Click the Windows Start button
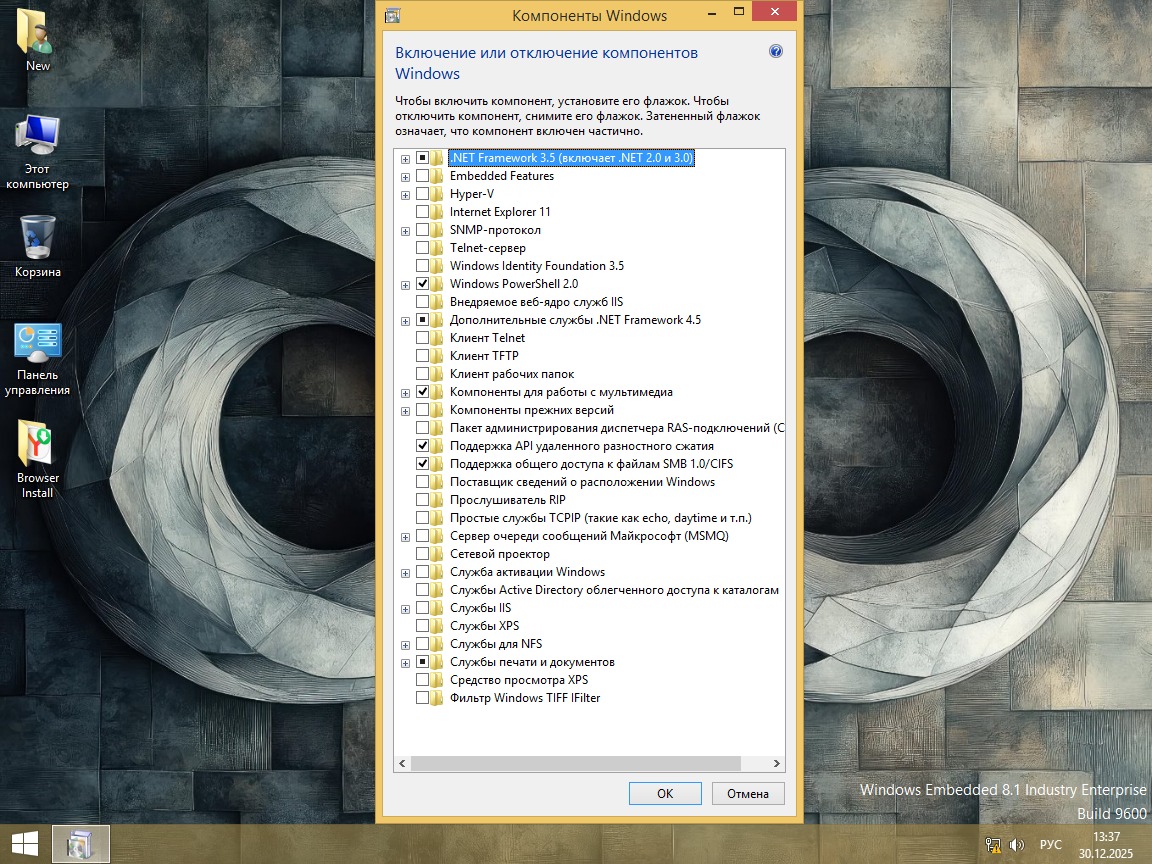The width and height of the screenshot is (1152, 864). 24,844
